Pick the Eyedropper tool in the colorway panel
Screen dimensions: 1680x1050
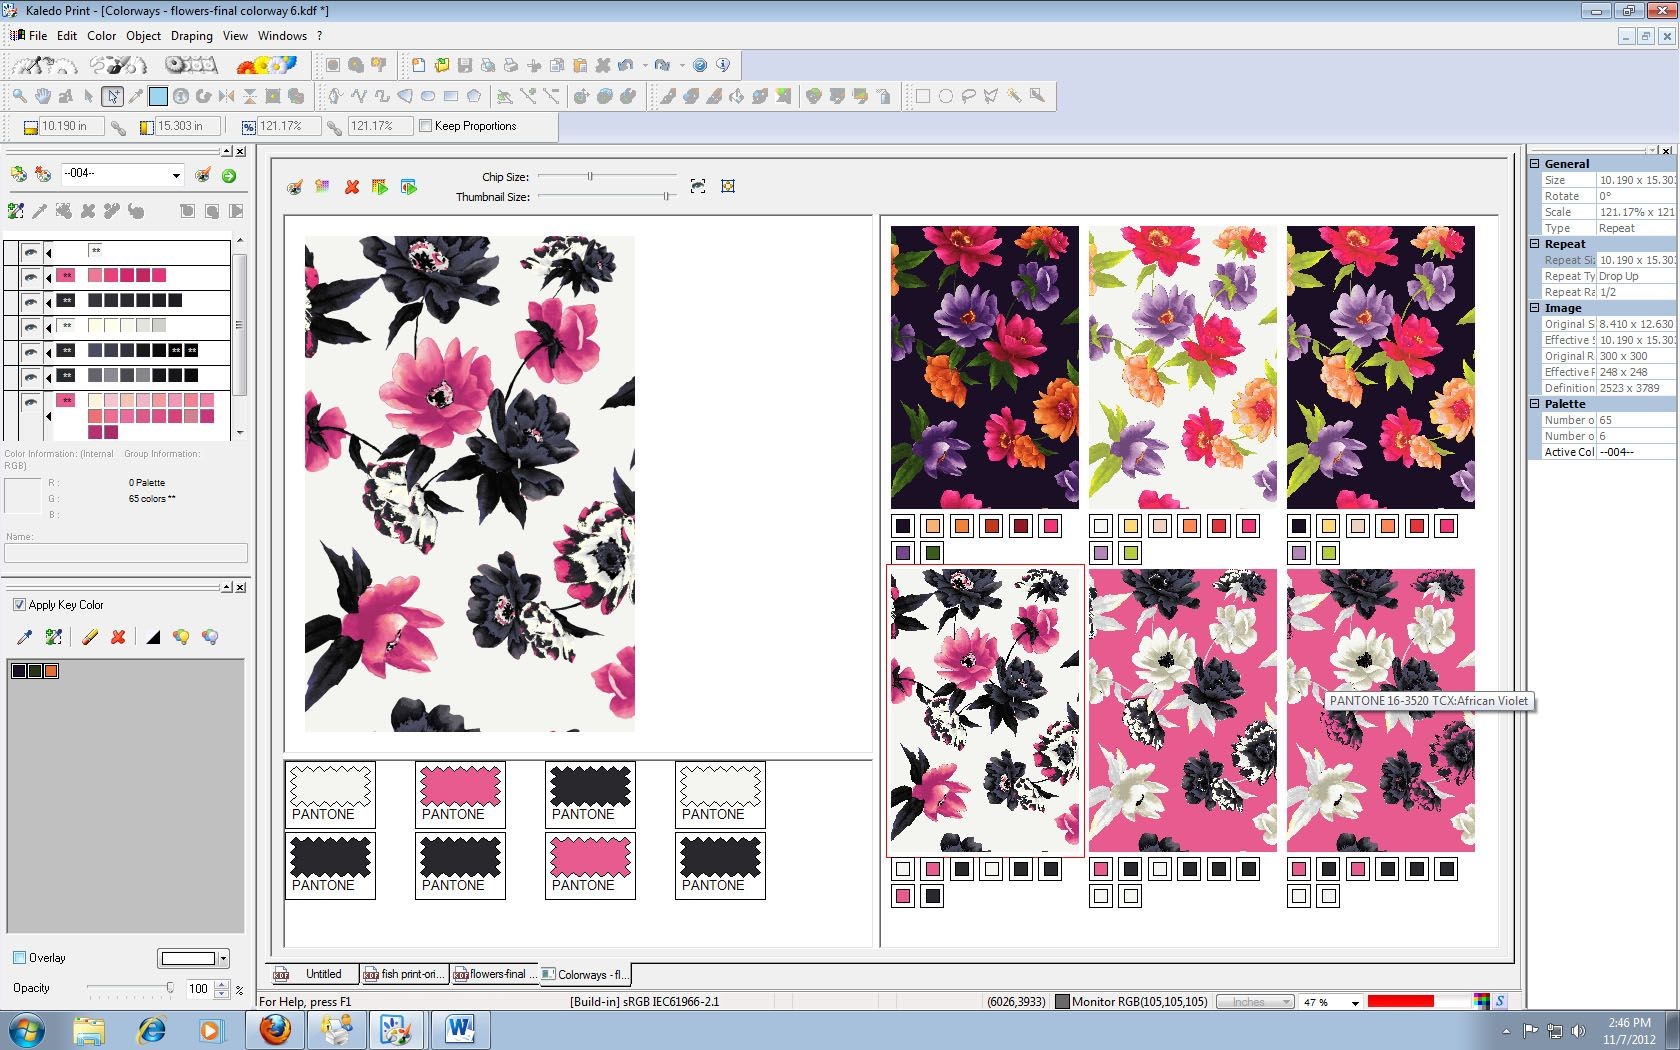40,212
